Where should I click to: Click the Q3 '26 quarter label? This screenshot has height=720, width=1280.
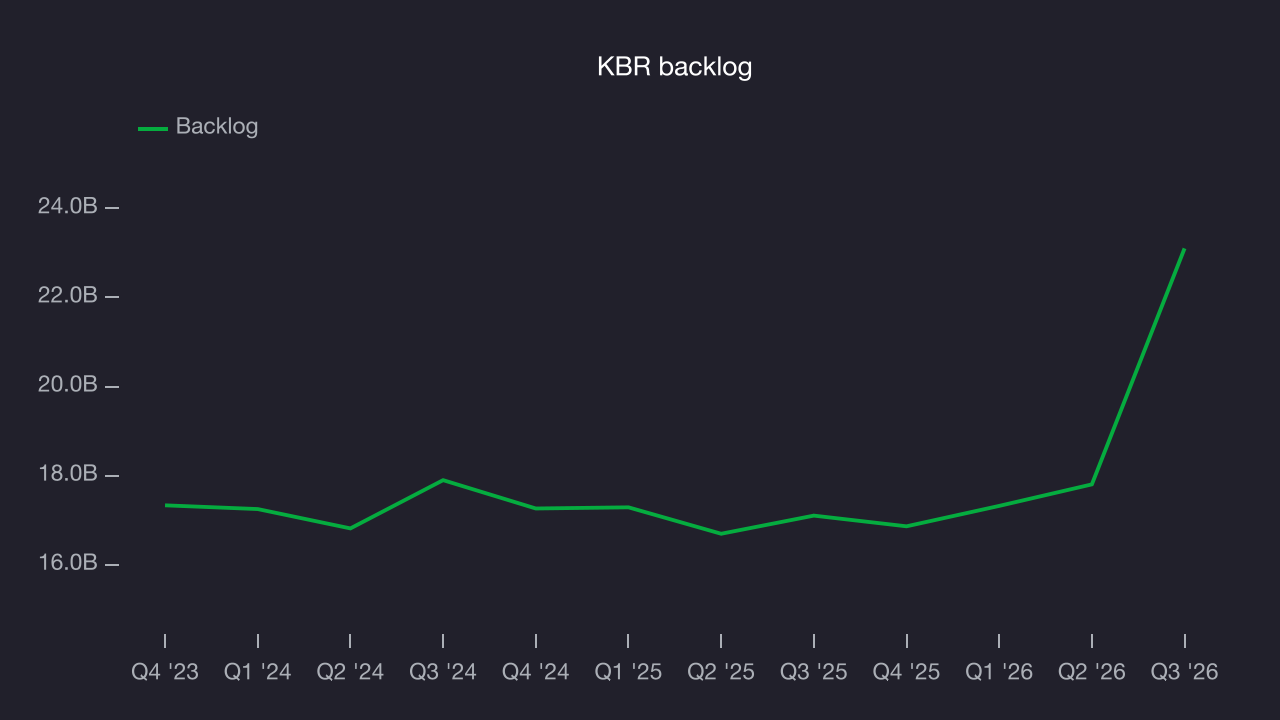click(x=1185, y=672)
